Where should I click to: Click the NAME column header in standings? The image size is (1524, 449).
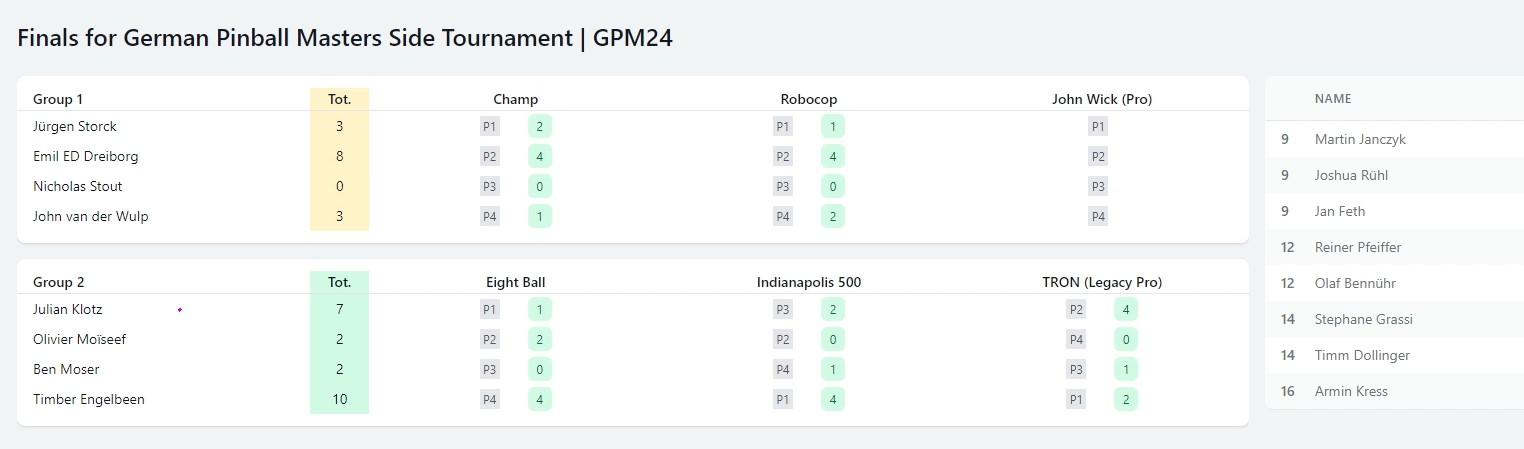coord(1333,99)
